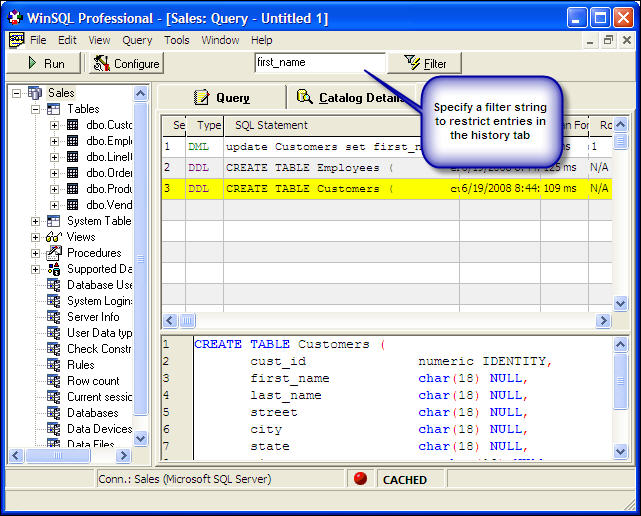This screenshot has height=516, width=641.
Task: Click the Procedures icon
Action: click(x=54, y=253)
